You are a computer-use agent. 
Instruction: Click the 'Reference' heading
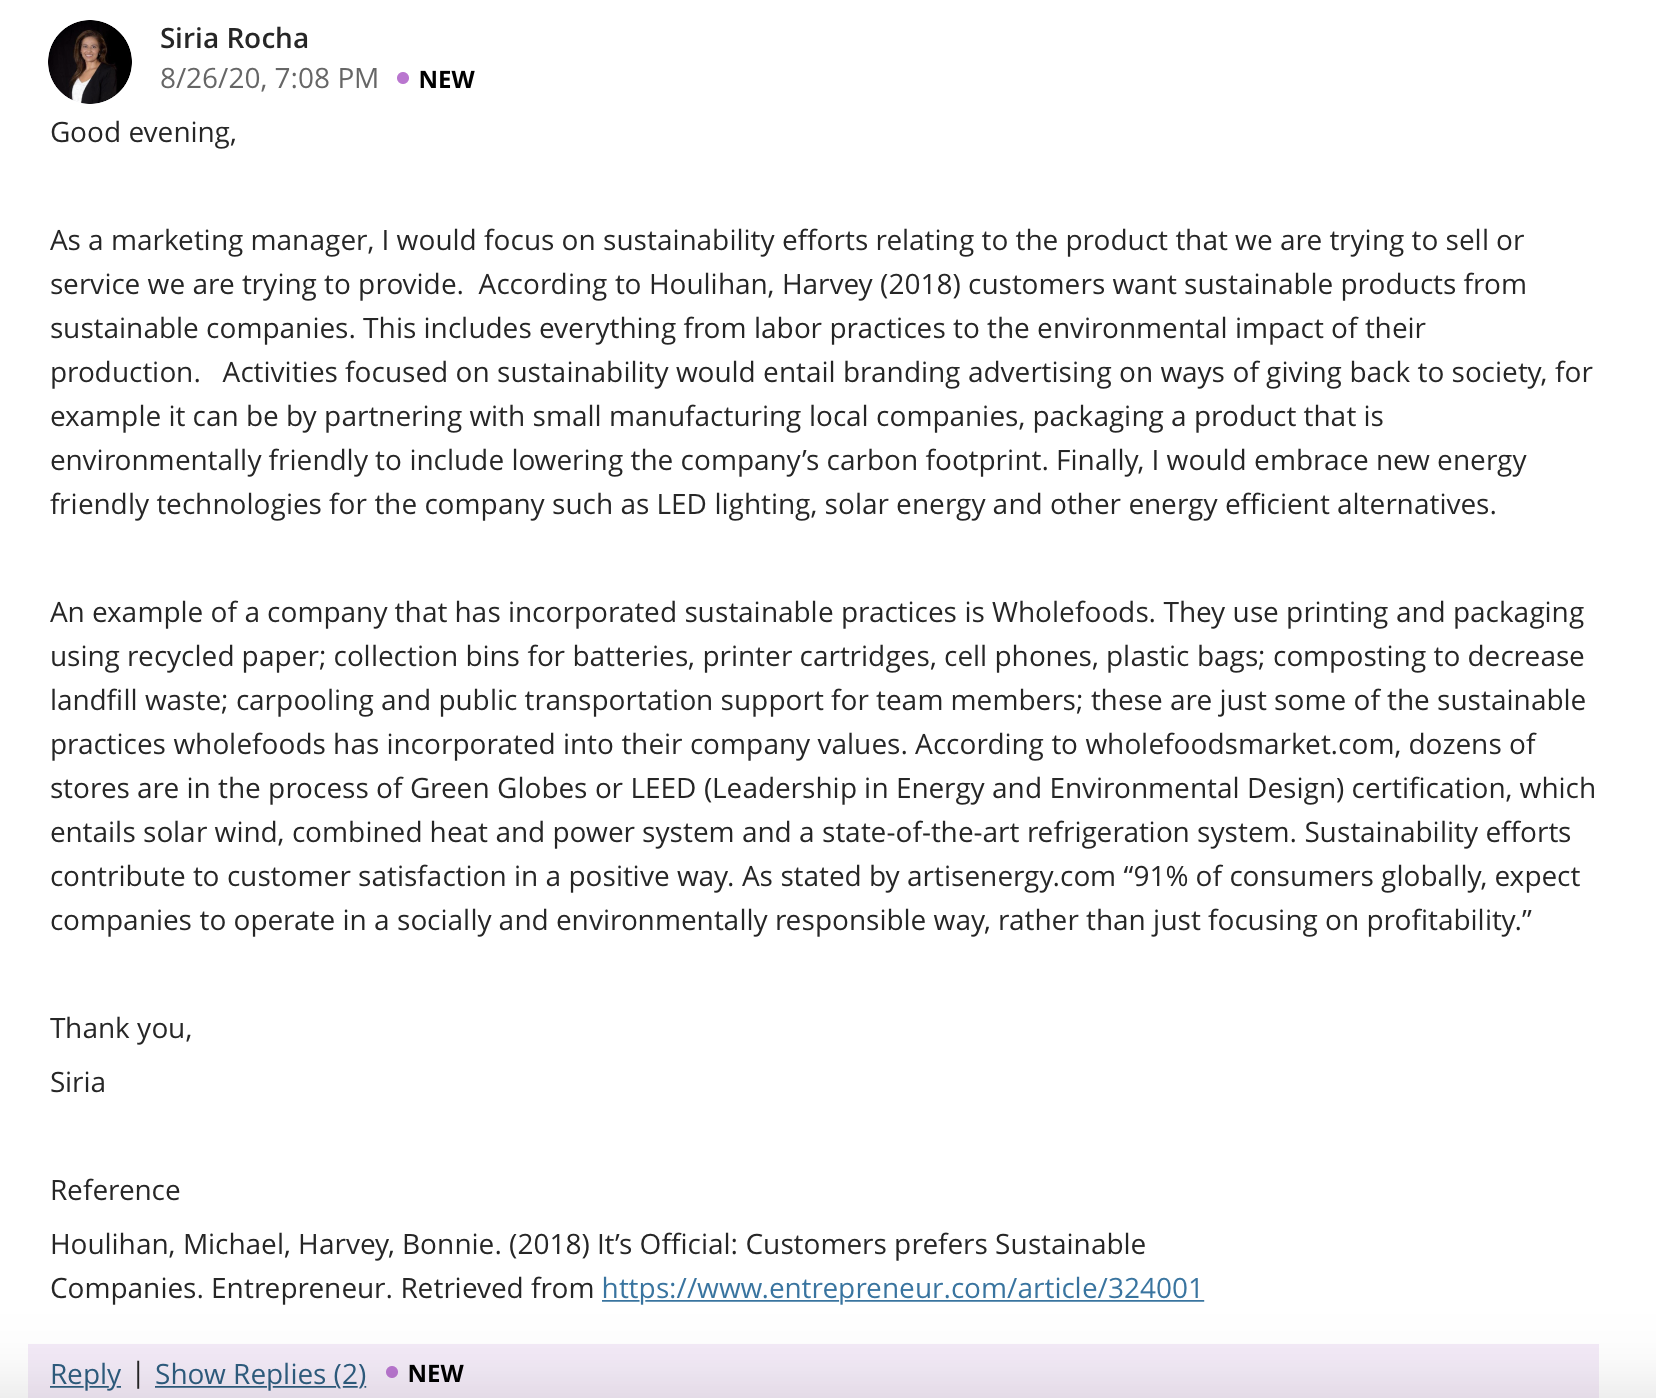115,1190
